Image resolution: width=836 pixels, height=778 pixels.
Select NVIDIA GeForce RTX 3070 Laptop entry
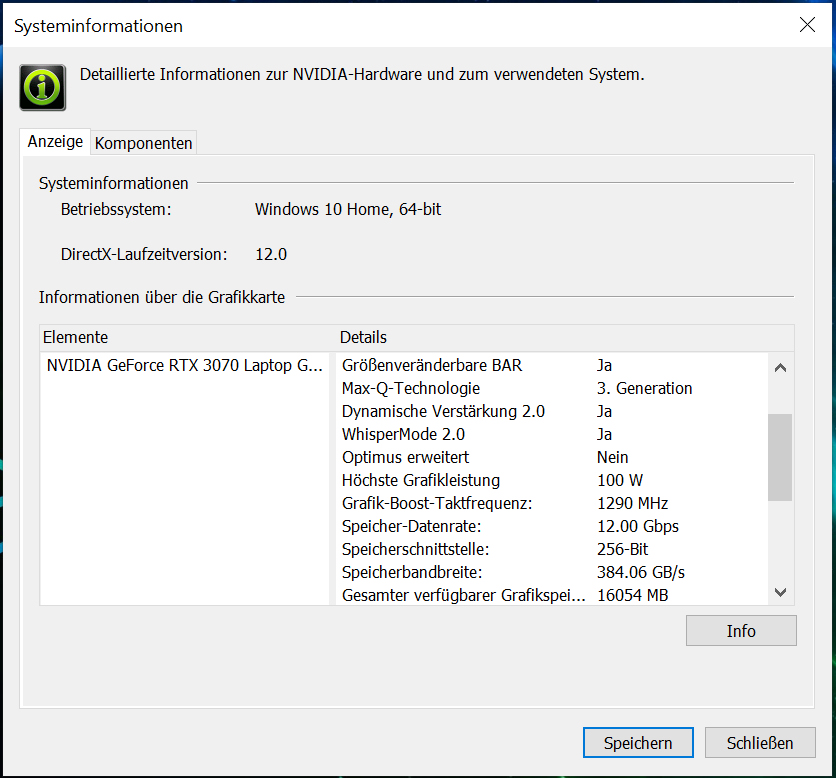coord(184,366)
